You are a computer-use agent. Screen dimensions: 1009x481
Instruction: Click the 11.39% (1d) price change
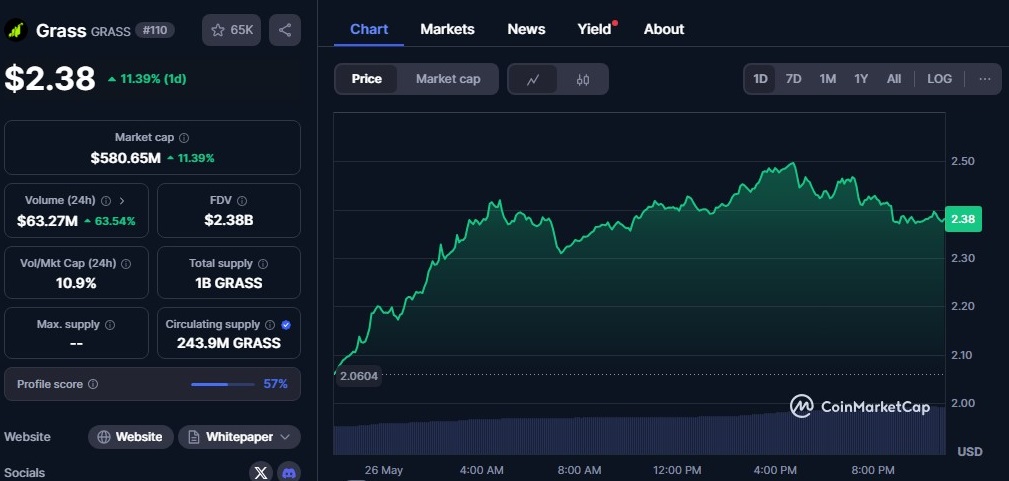pyautogui.click(x=147, y=79)
